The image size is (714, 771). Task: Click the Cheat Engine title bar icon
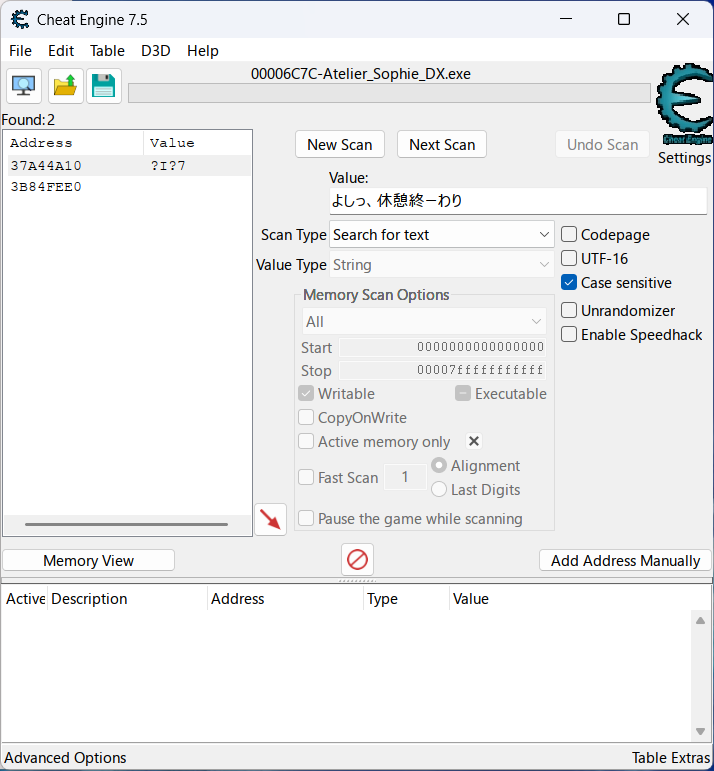(x=19, y=19)
